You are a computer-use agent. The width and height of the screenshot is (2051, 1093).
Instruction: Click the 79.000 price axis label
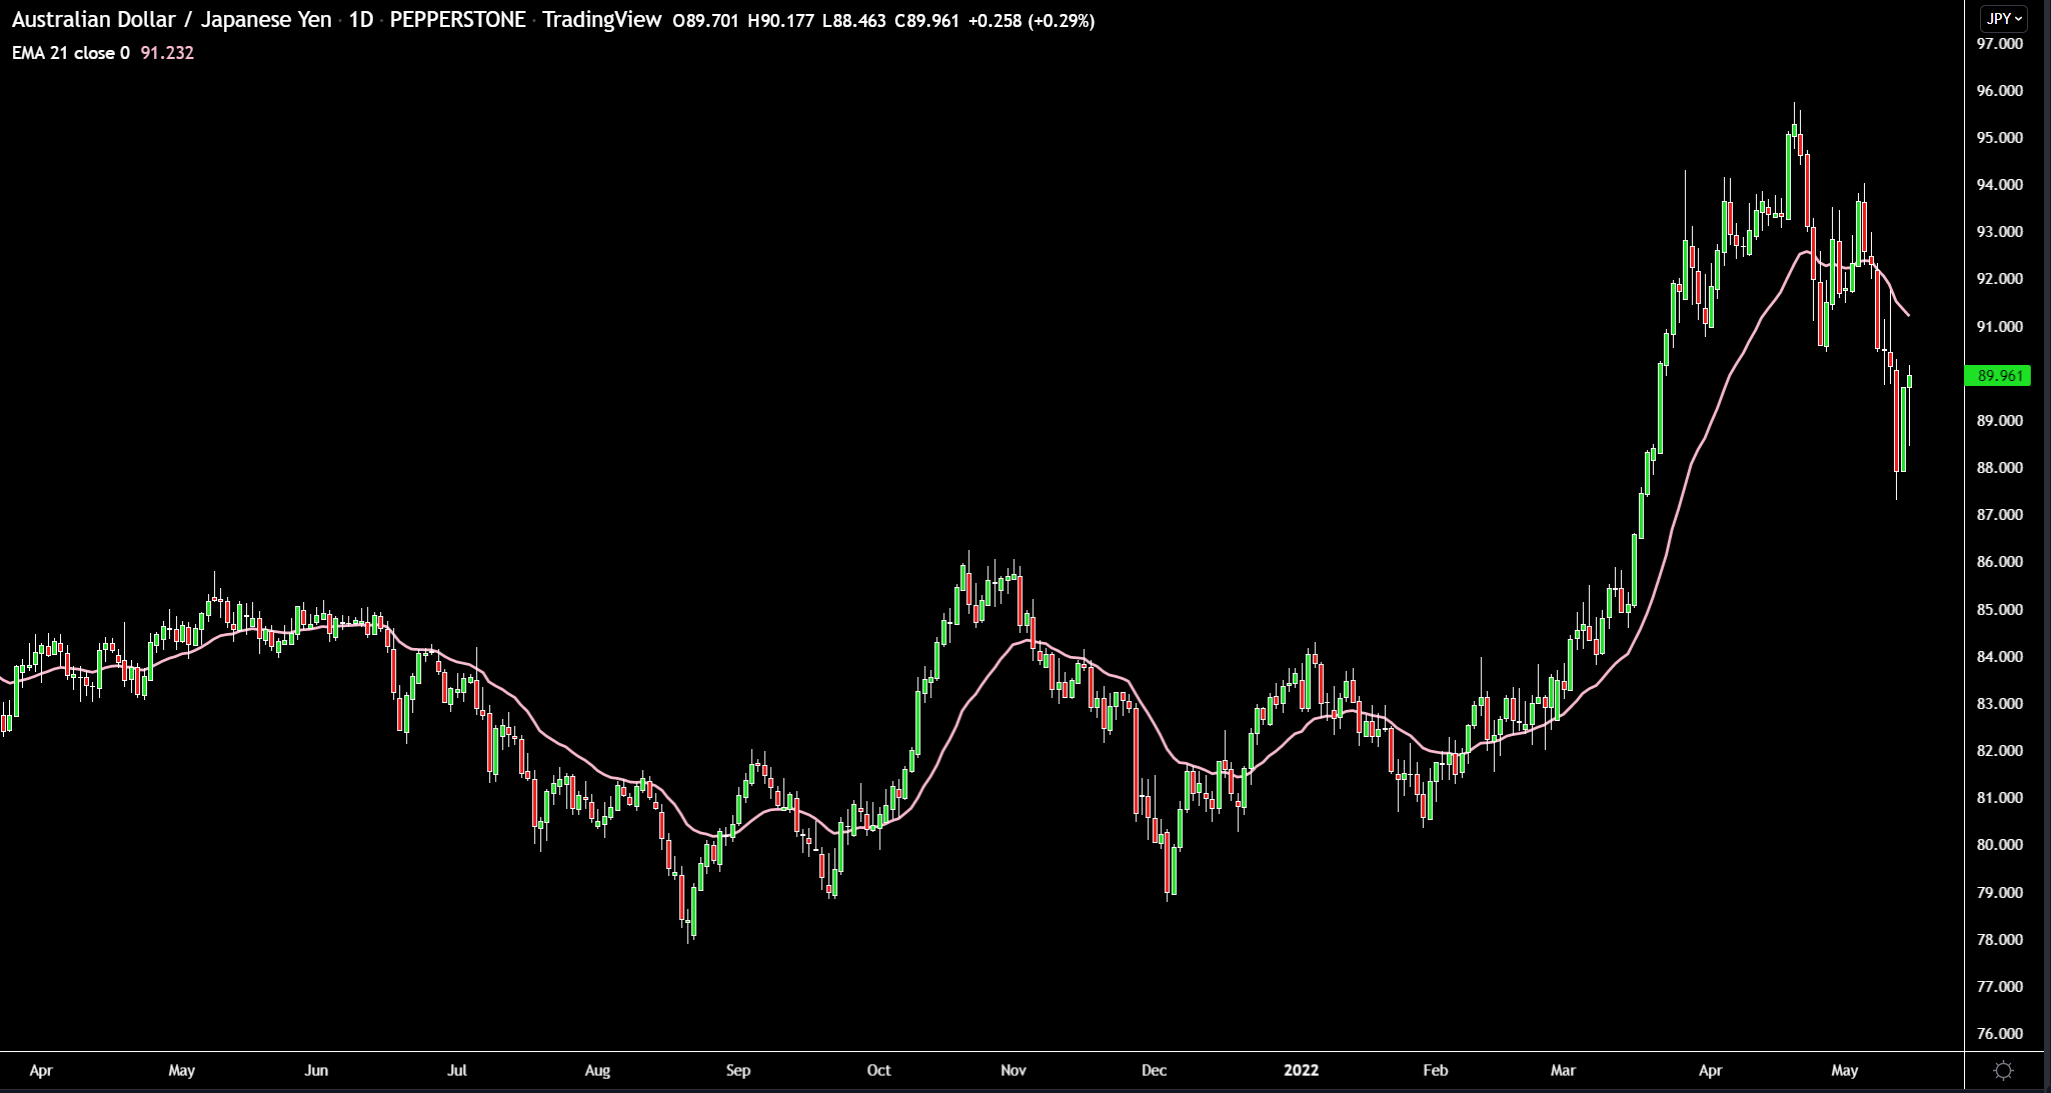(1999, 893)
